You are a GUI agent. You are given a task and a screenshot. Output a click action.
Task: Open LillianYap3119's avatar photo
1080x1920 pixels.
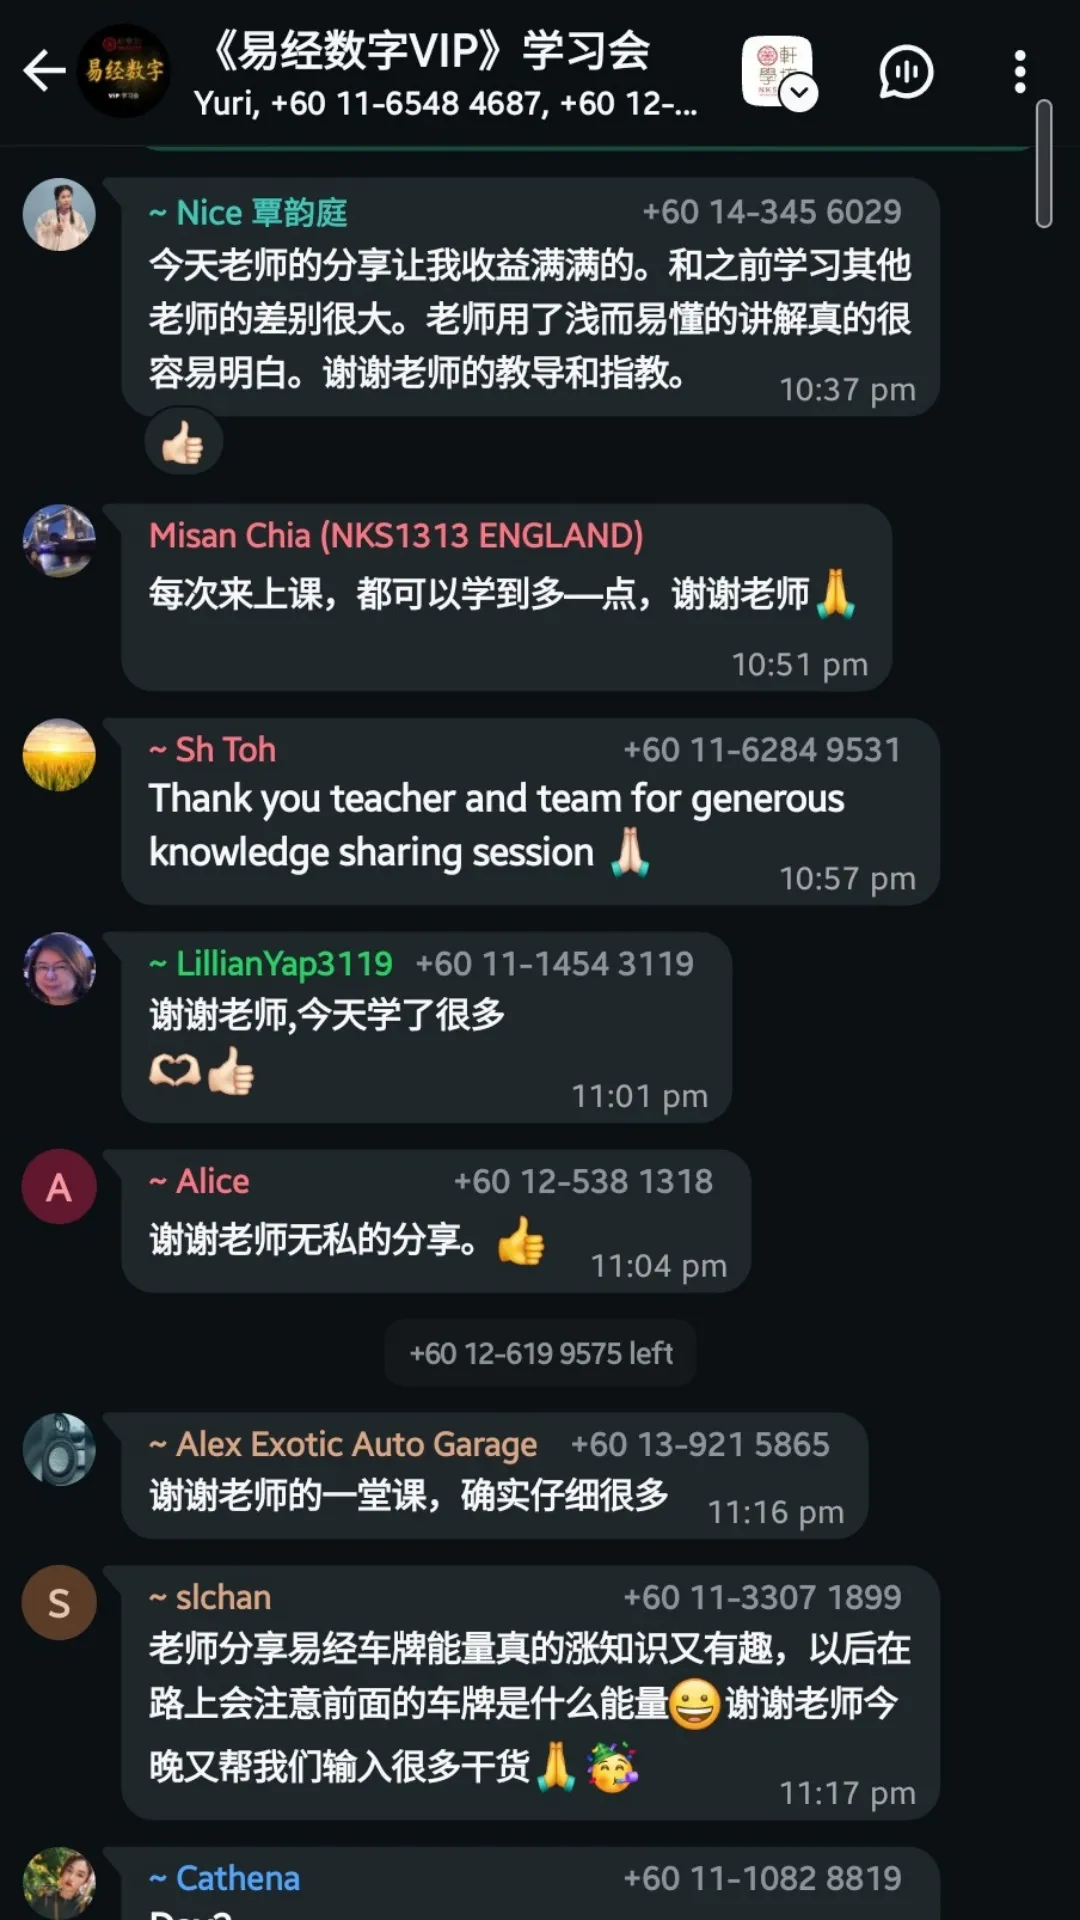(59, 968)
